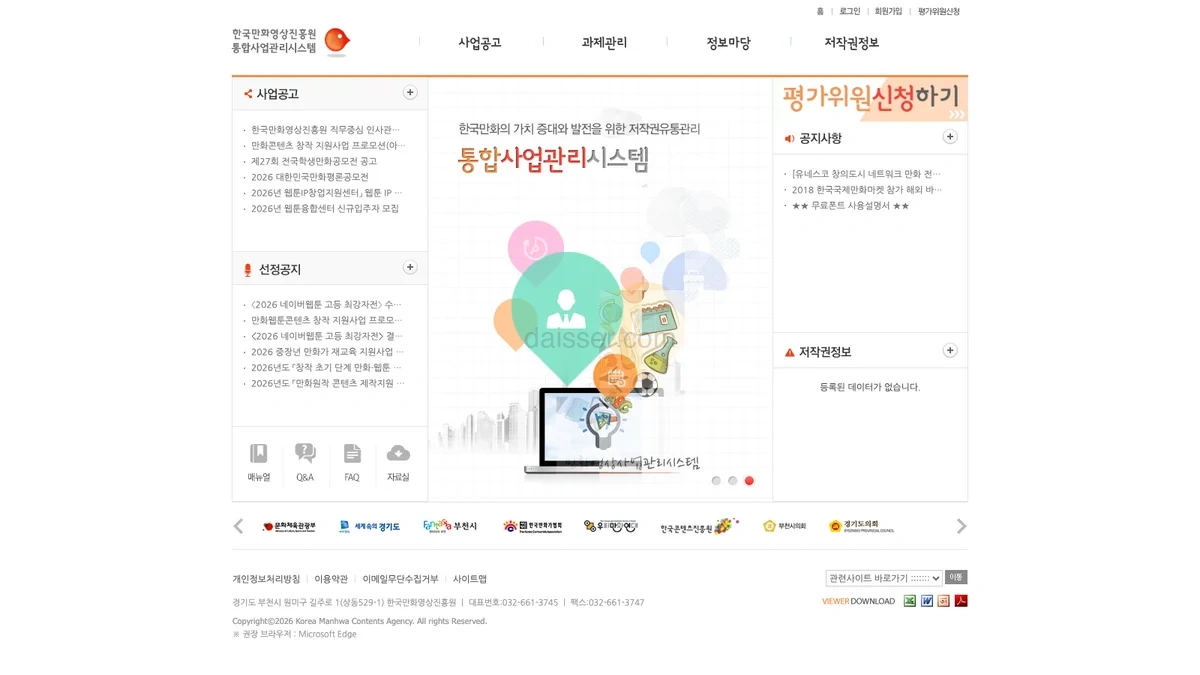Open the 문화체육관광부 partner logo
Image resolution: width=1200 pixels, height=675 pixels.
[x=289, y=526]
